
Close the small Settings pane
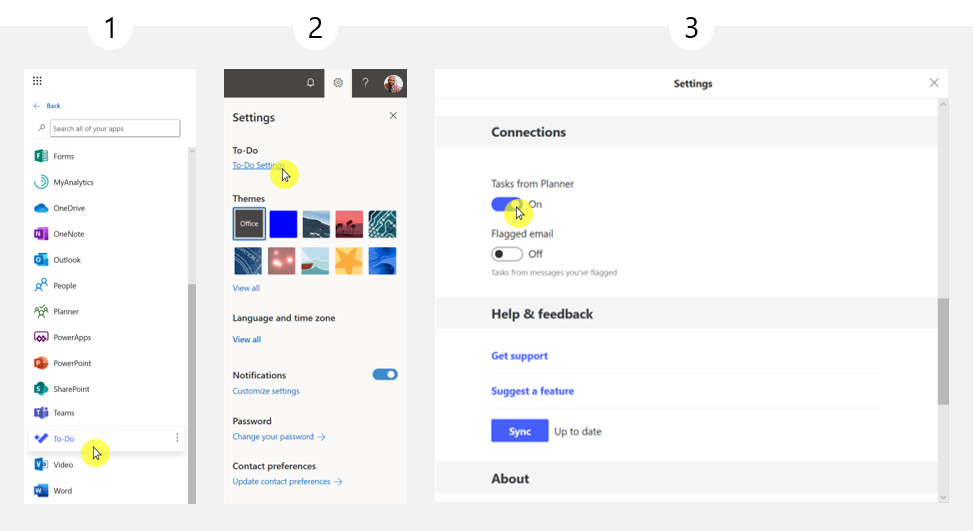point(393,115)
